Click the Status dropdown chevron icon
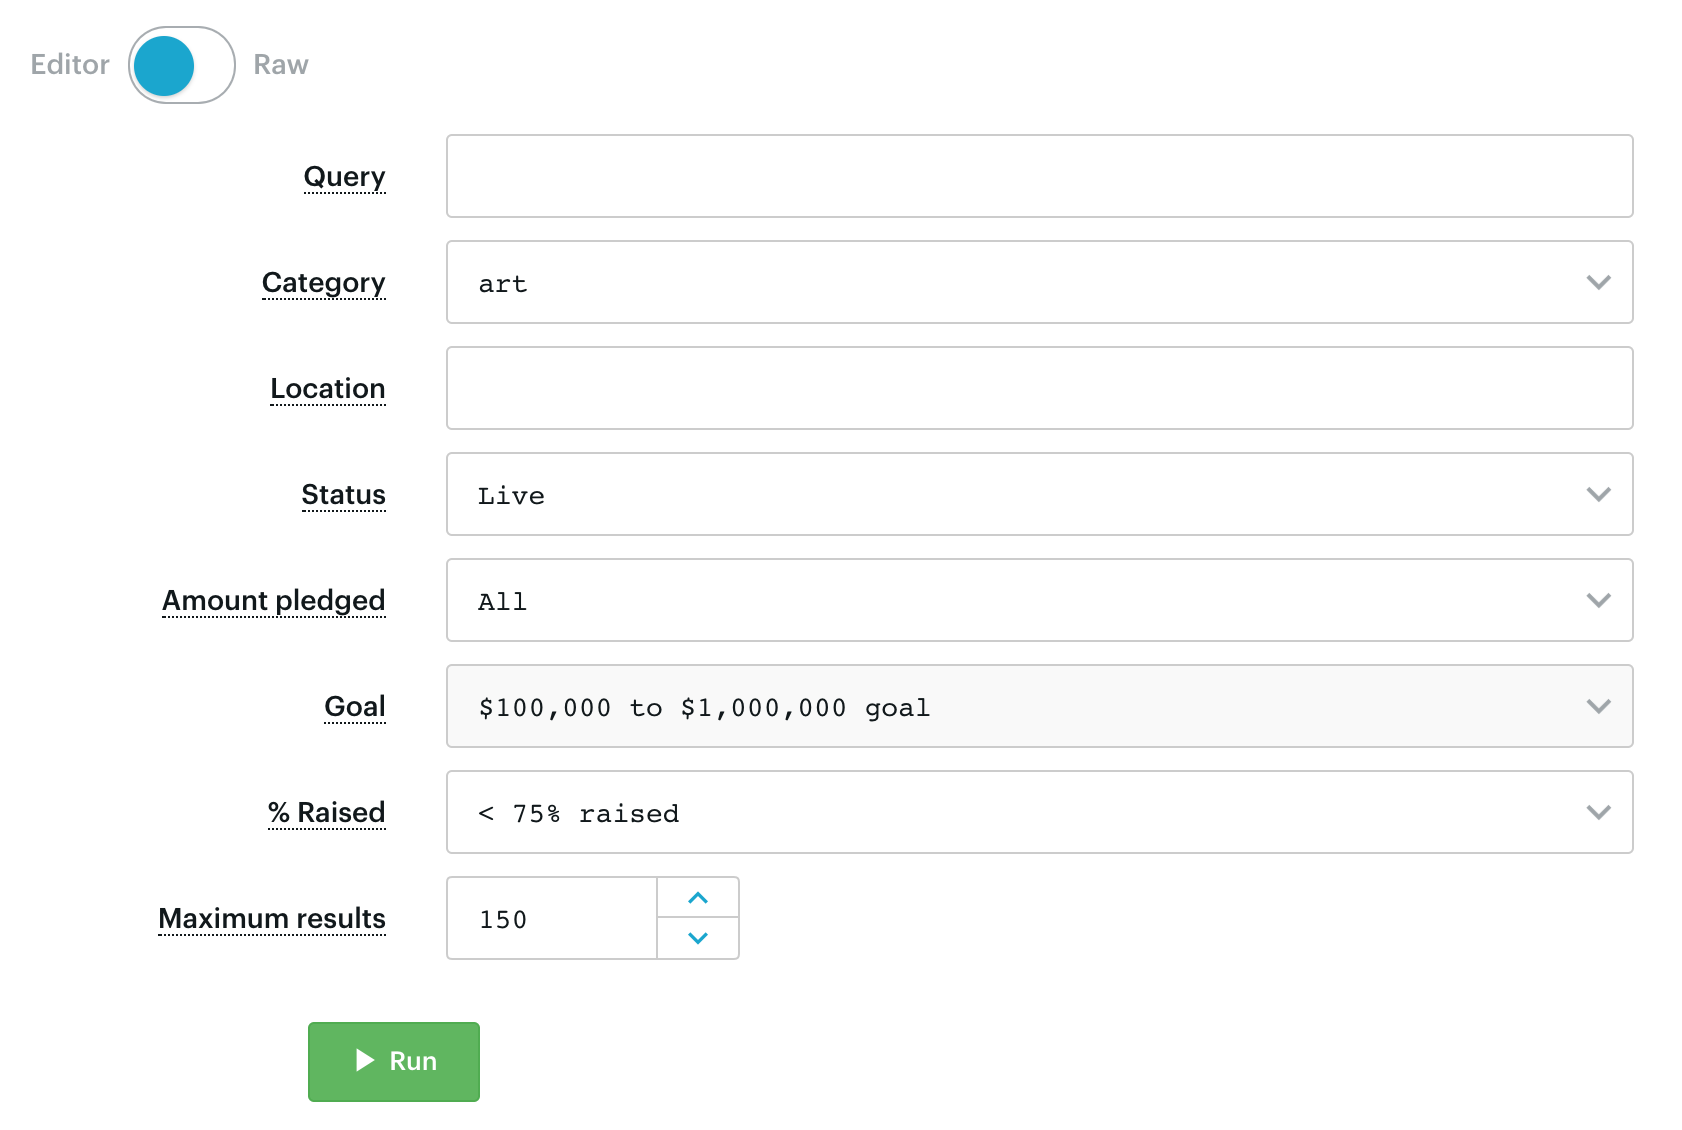1682x1130 pixels. (1598, 494)
